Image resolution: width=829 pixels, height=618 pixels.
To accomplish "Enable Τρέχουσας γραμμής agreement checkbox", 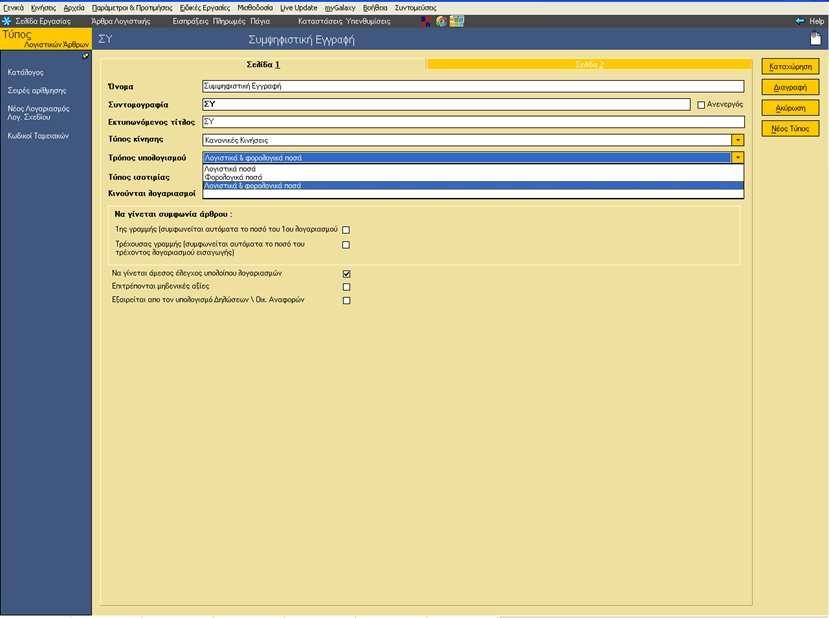I will pos(346,245).
